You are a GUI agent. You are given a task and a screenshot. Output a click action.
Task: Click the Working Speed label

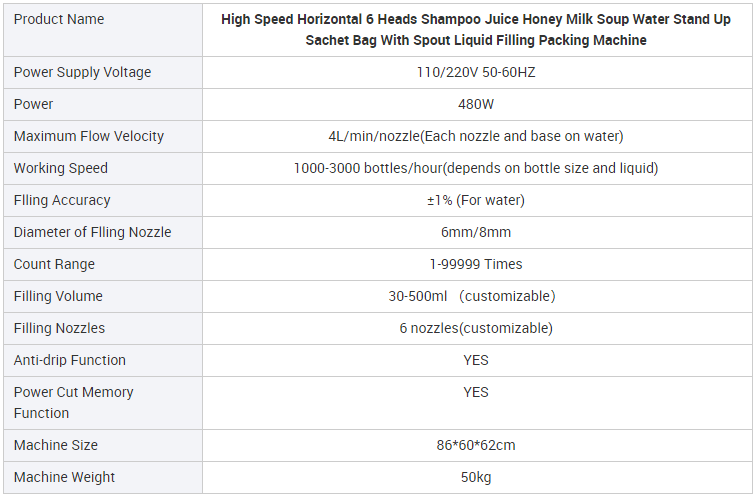tap(61, 168)
